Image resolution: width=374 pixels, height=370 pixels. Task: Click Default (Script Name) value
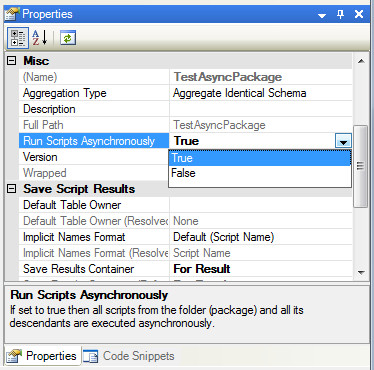(261, 237)
